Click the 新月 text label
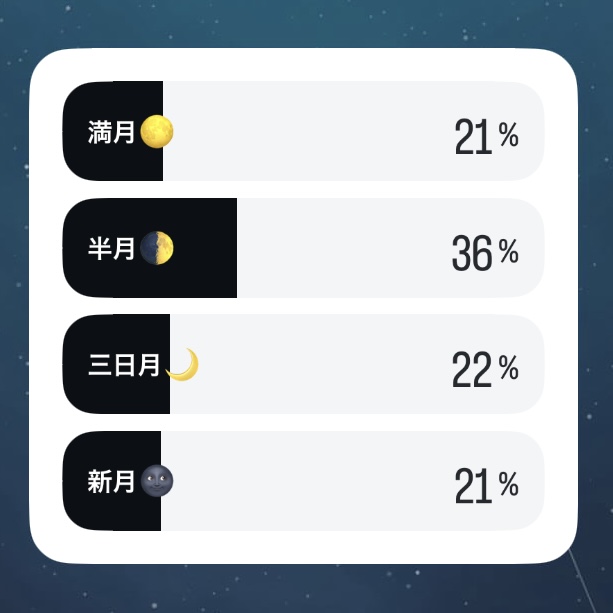The image size is (613, 613). tap(111, 482)
